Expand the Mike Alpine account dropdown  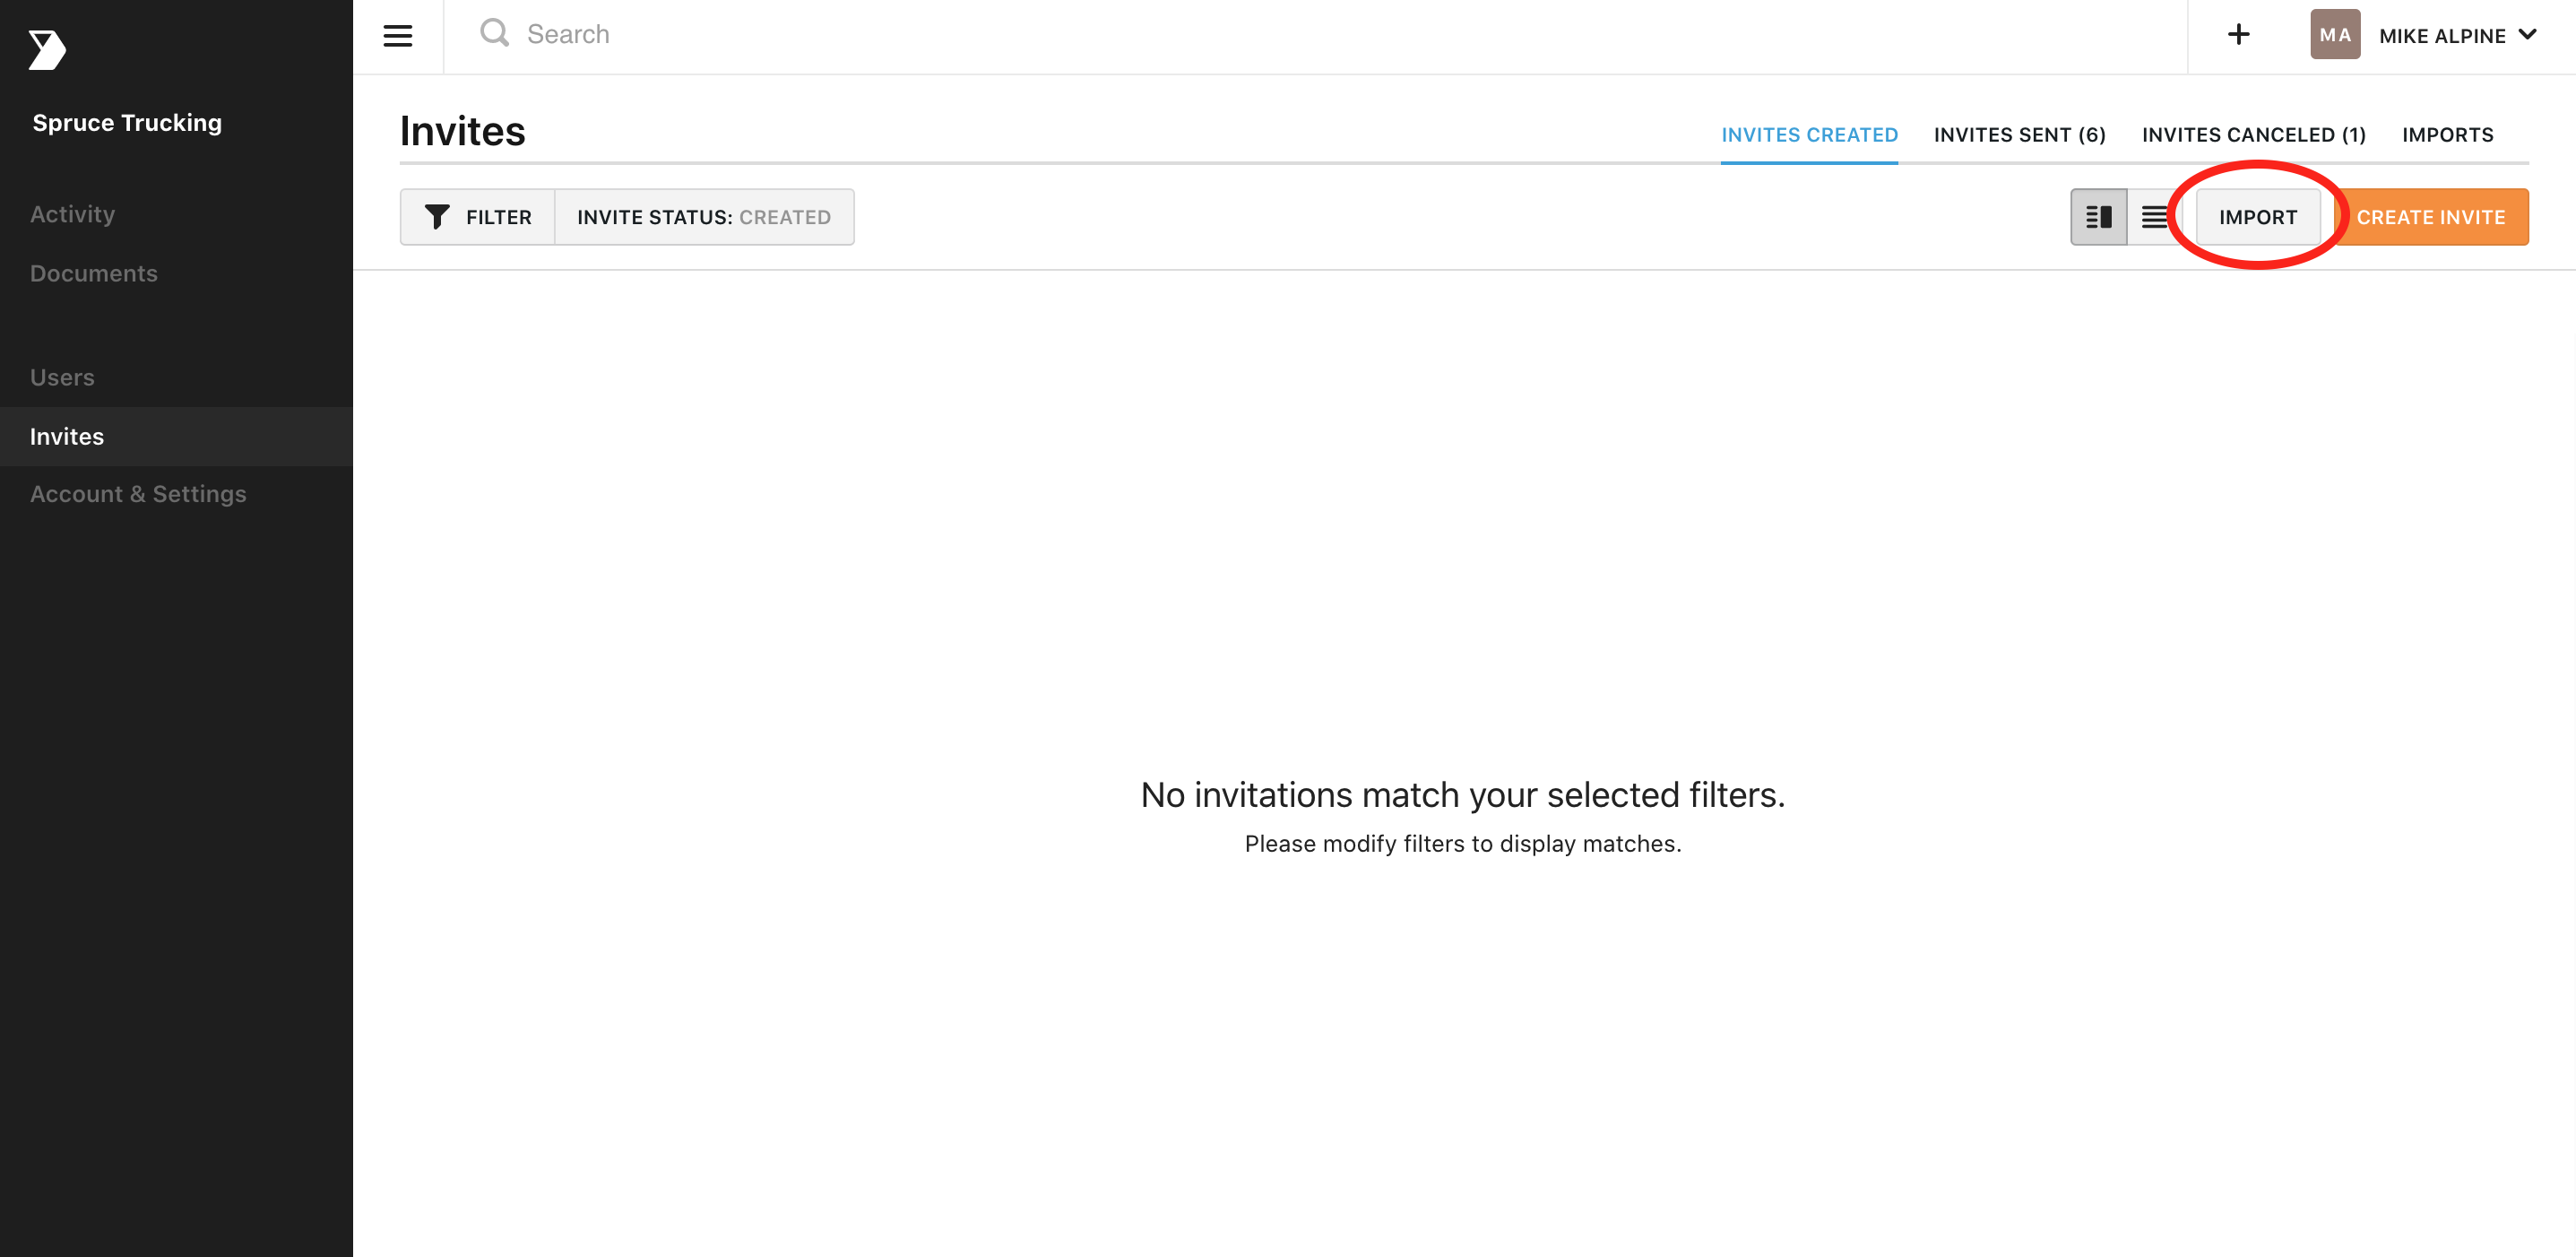pyautogui.click(x=2528, y=35)
